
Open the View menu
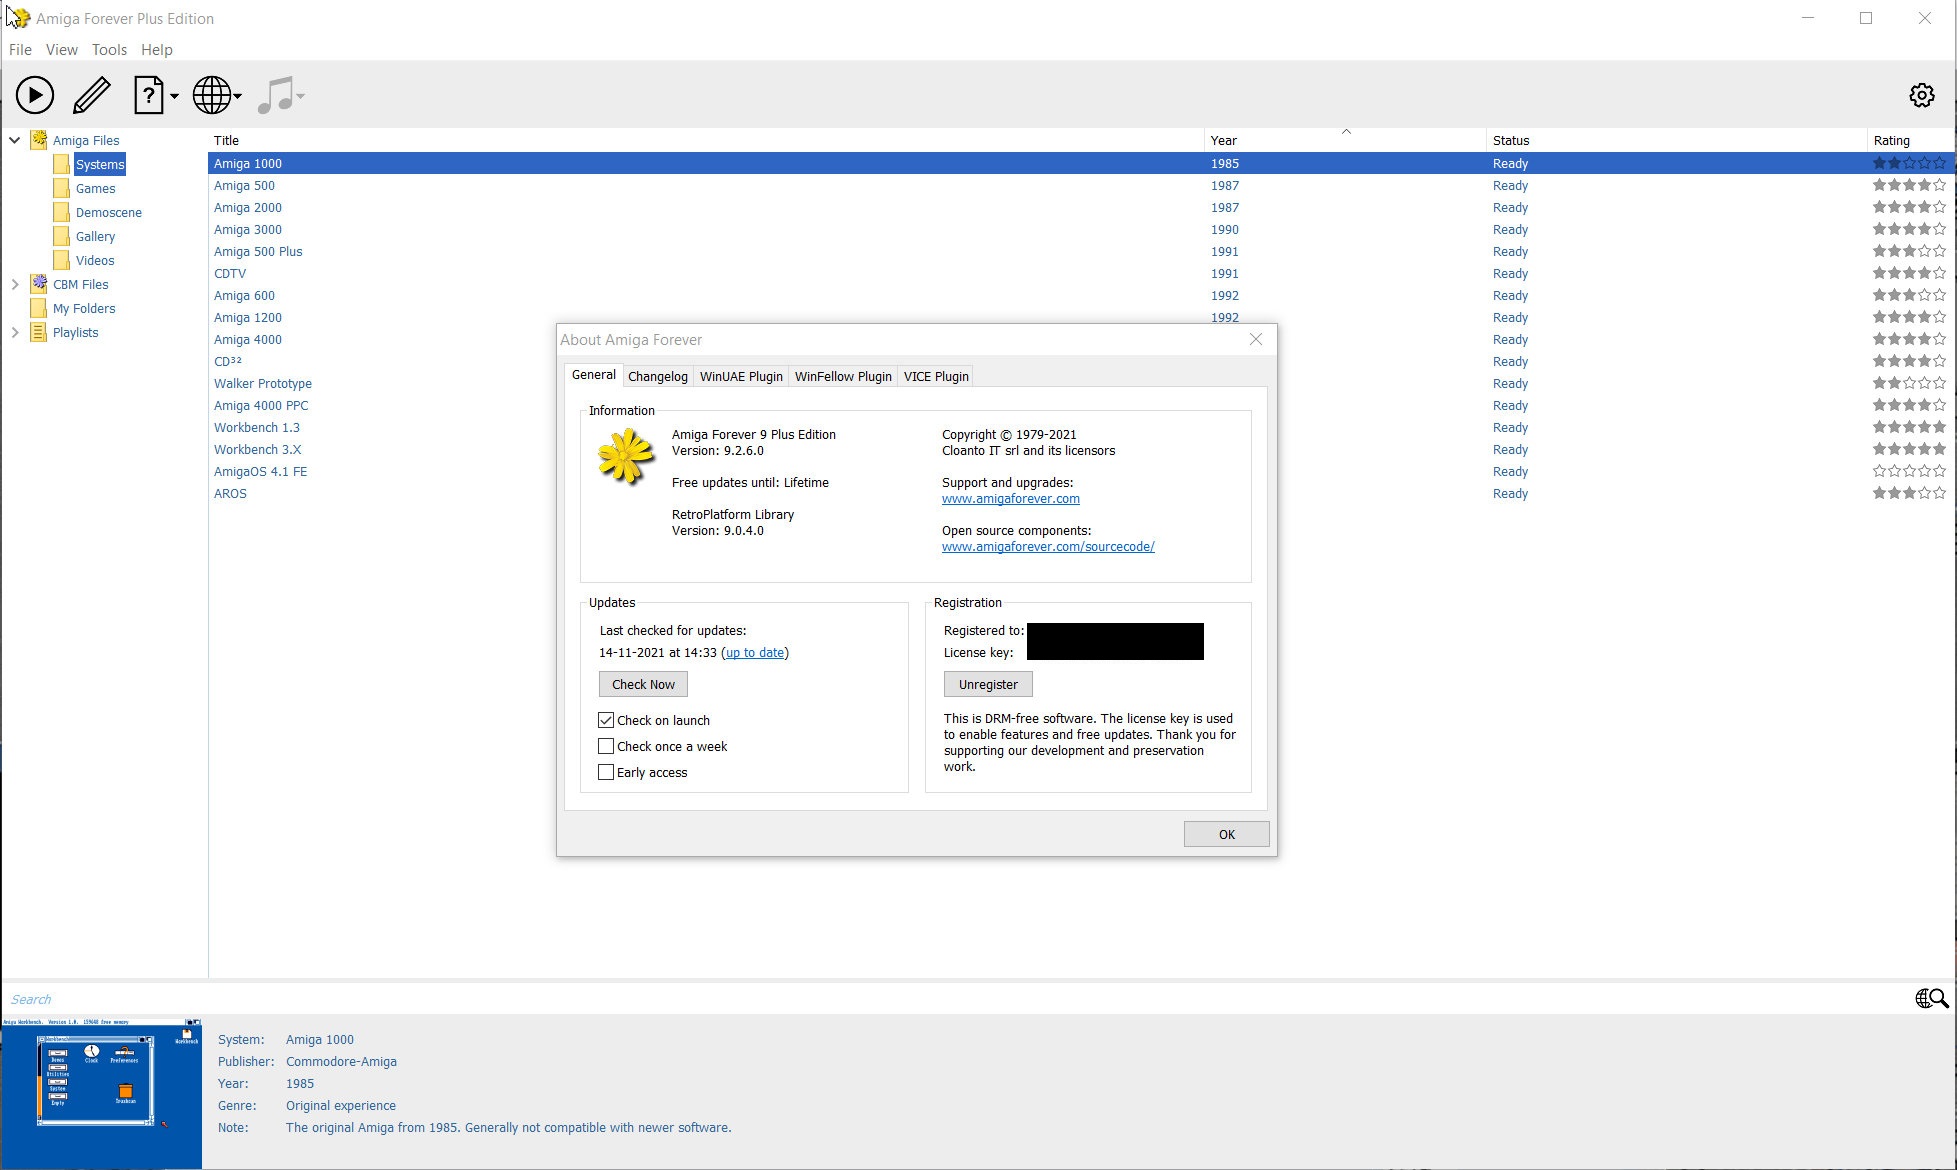(61, 49)
